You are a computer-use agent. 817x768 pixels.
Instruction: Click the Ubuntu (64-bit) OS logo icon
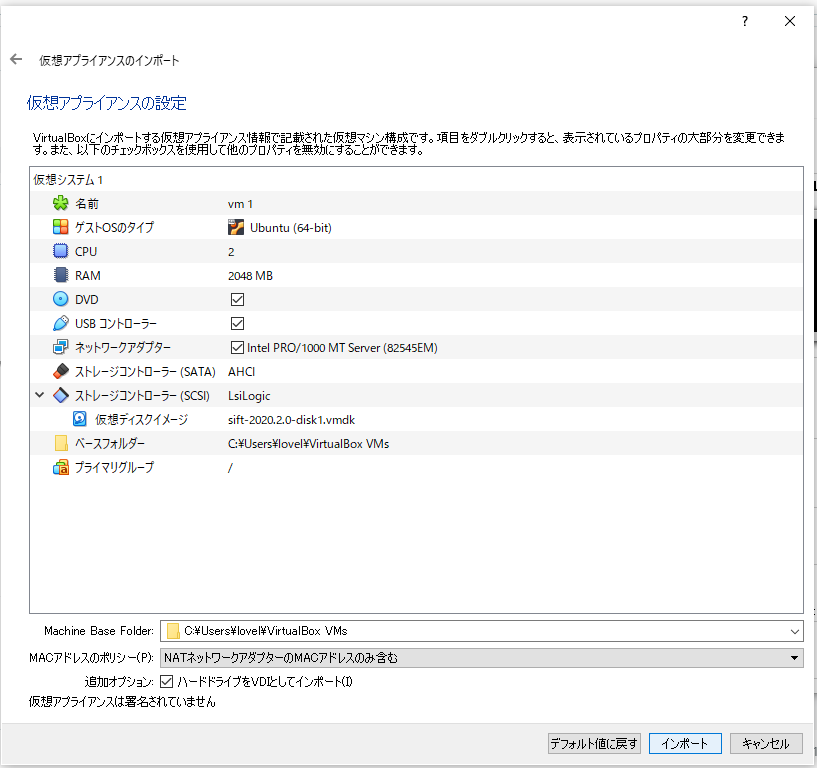pyautogui.click(x=236, y=227)
